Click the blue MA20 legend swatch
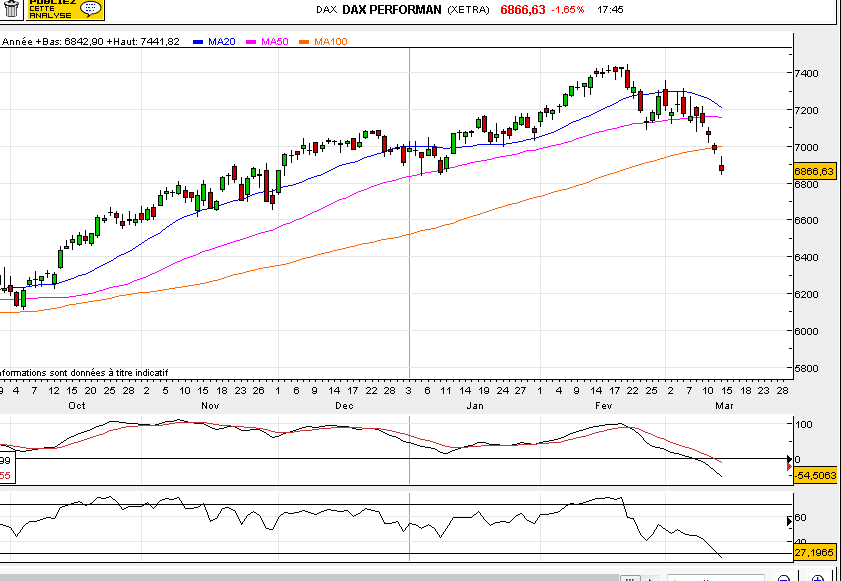Screen dimensions: 841x581 pos(197,42)
